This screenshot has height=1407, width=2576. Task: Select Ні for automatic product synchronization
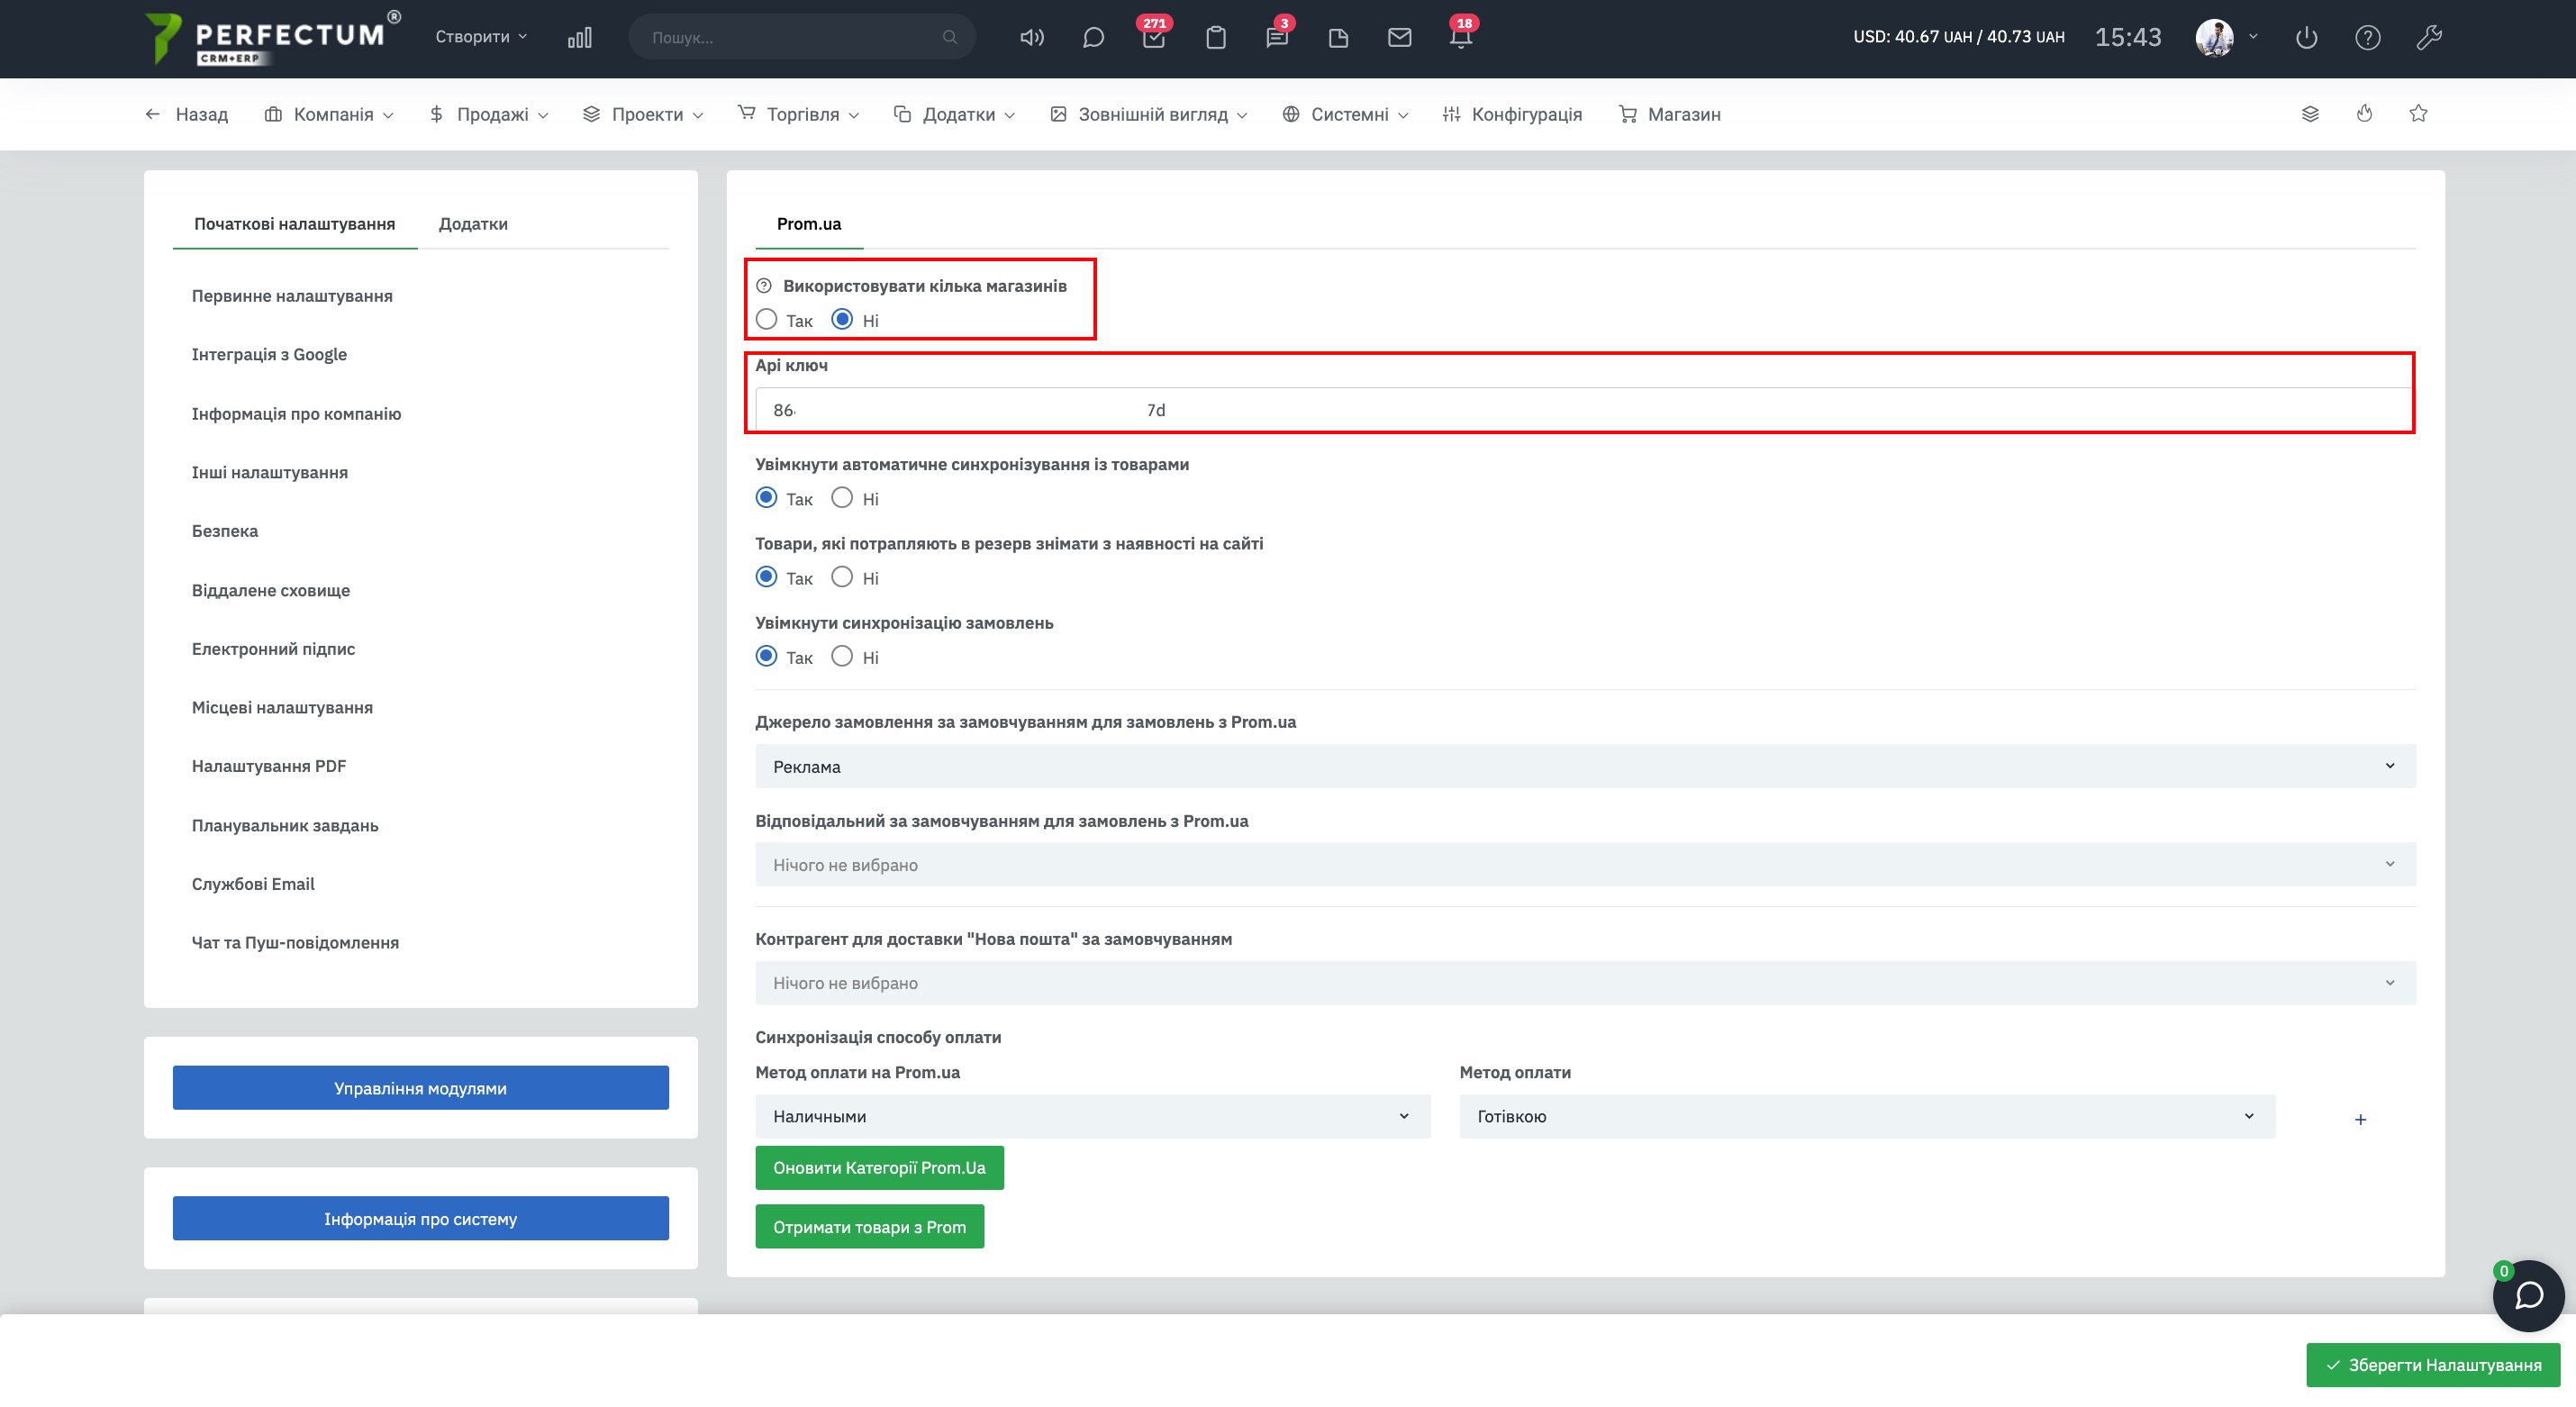point(842,498)
